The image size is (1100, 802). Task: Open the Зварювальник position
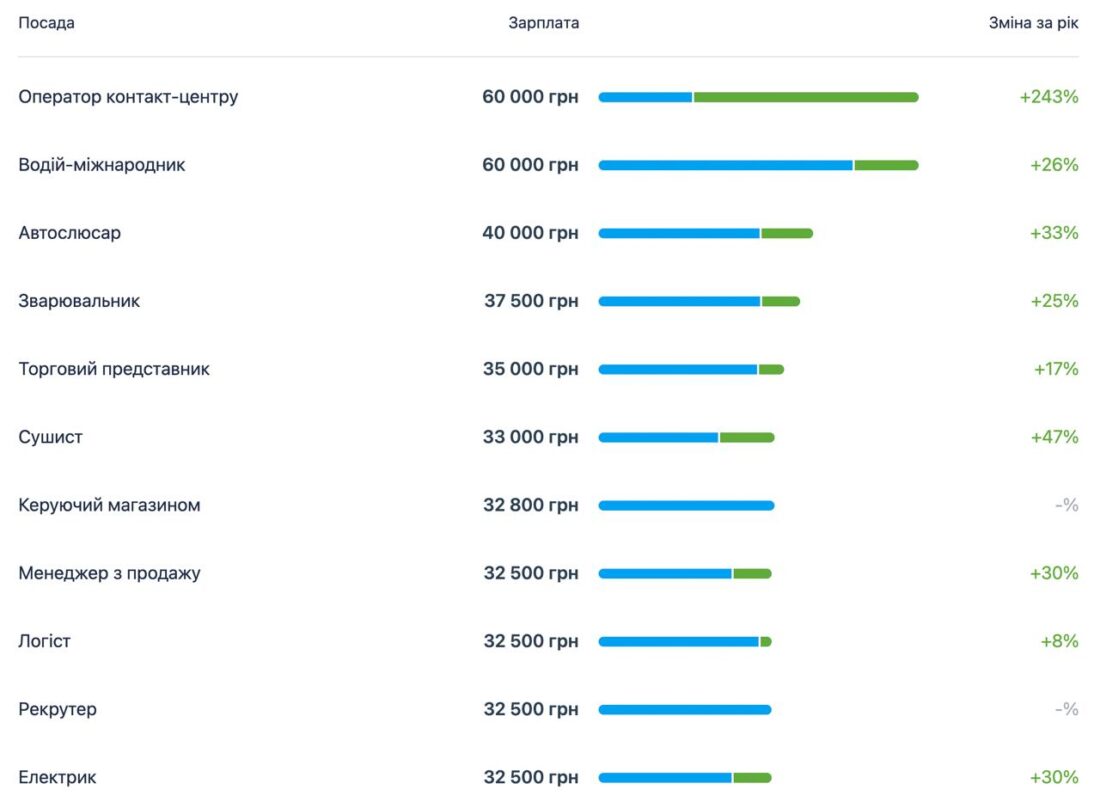pos(79,301)
